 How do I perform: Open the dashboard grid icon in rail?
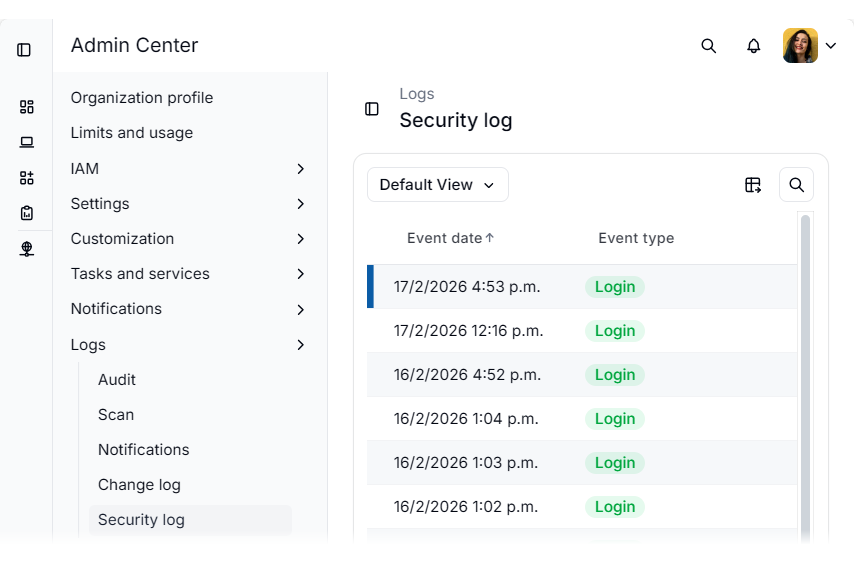(x=27, y=107)
